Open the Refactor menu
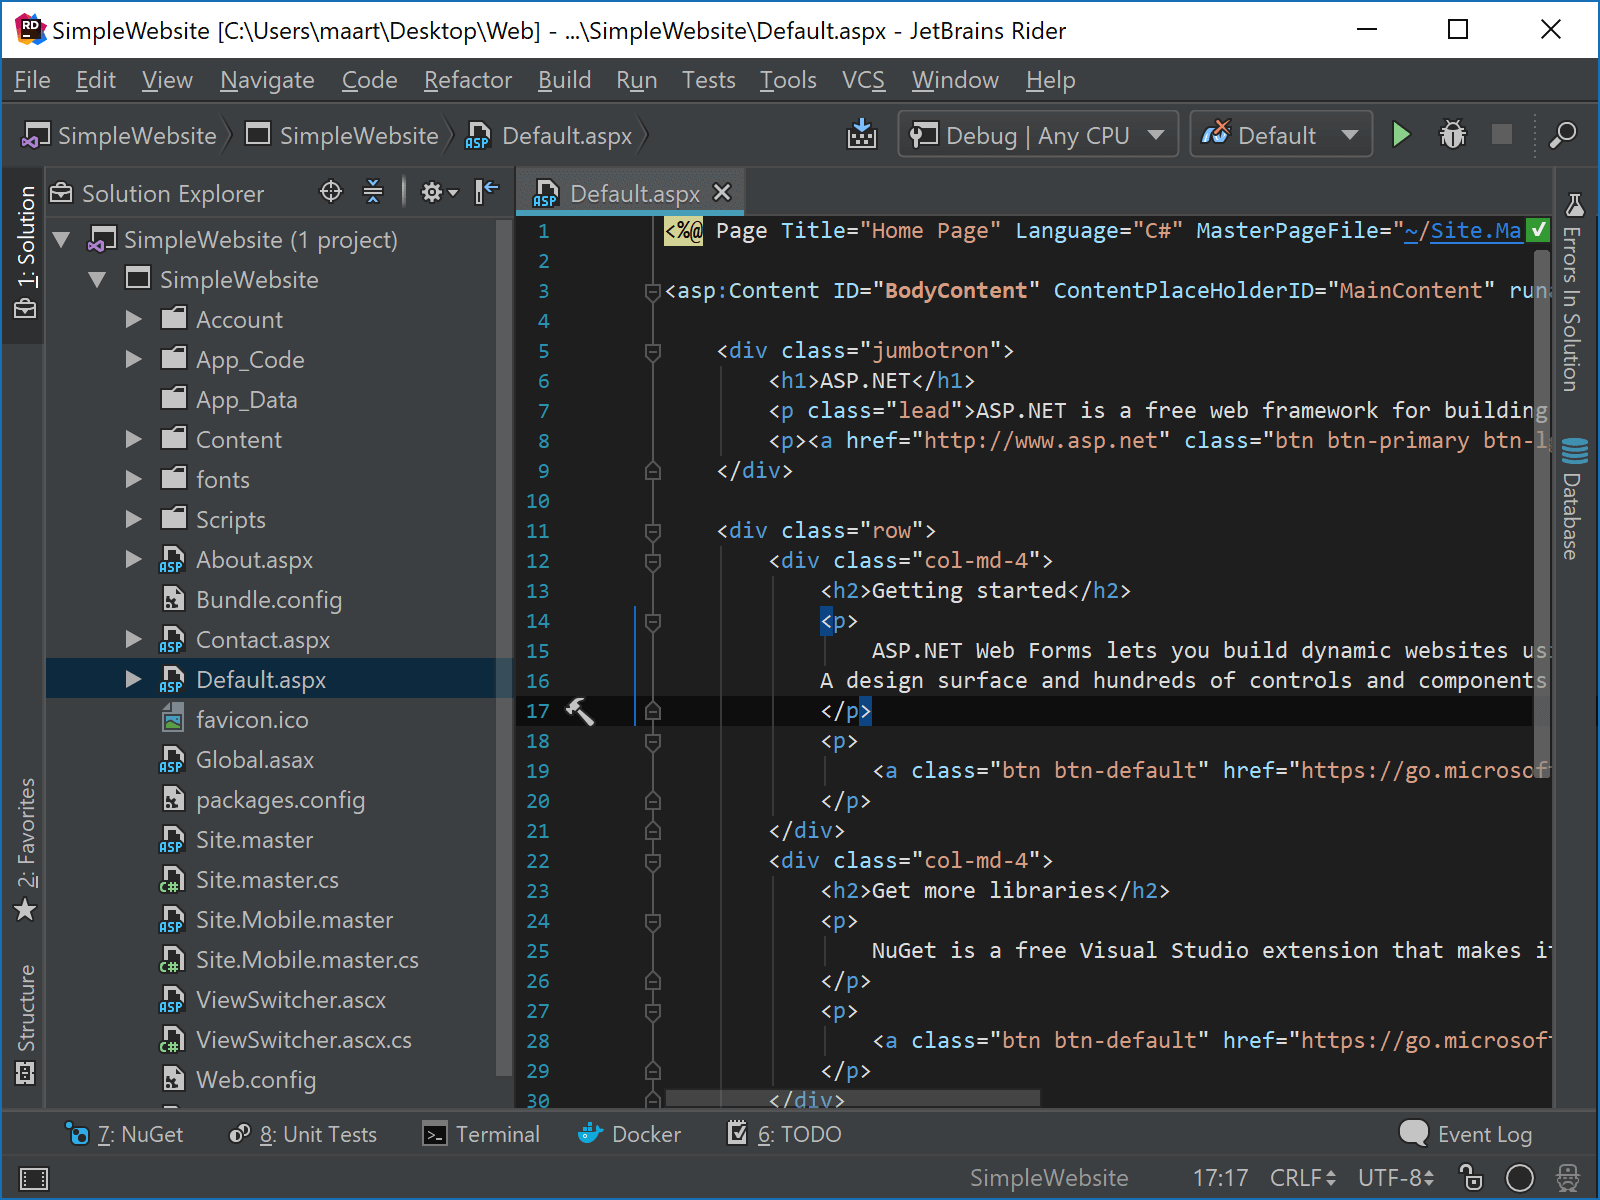The height and width of the screenshot is (1200, 1600). (x=467, y=80)
